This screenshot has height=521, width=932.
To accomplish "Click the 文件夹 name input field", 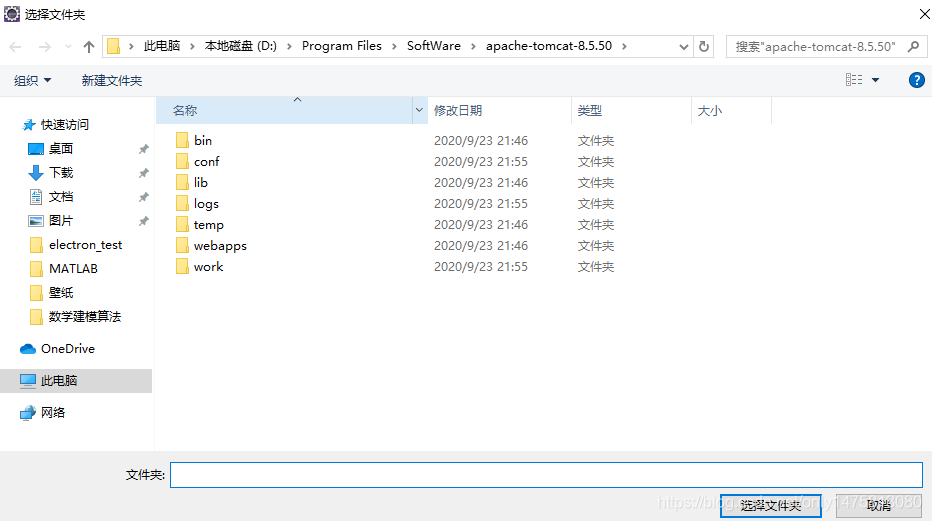I will point(546,475).
